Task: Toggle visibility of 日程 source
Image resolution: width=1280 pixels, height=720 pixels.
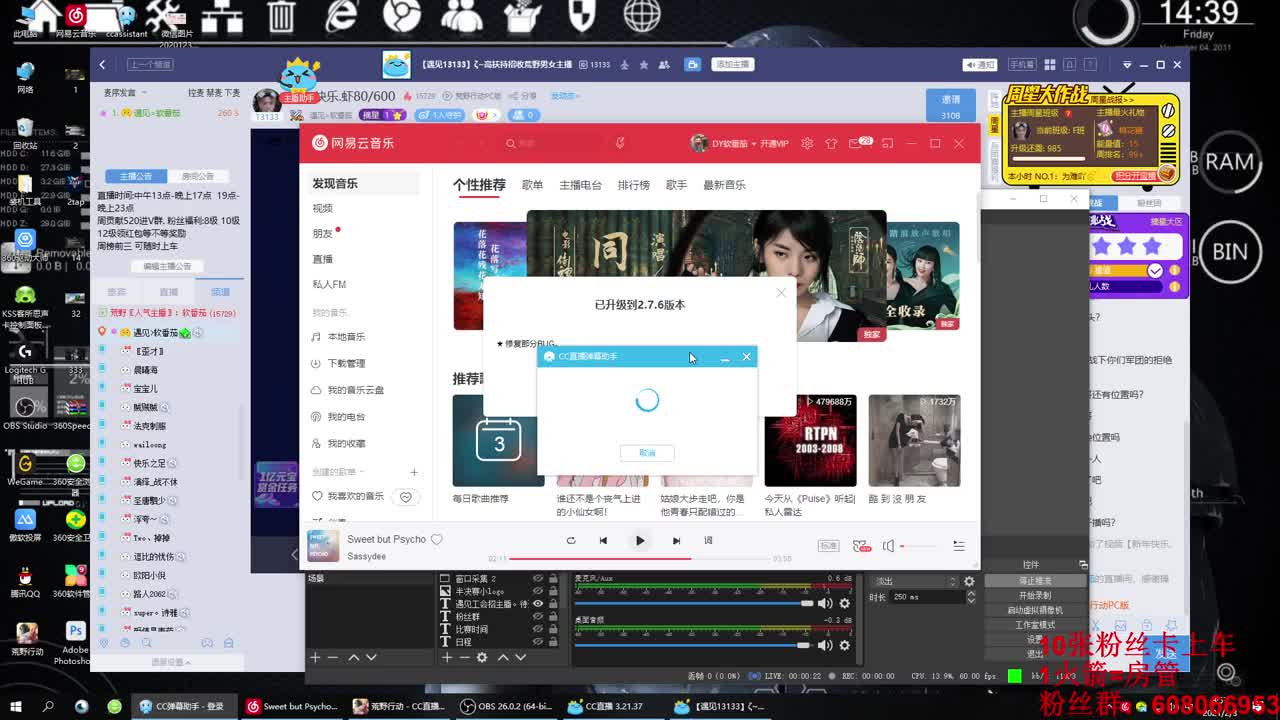Action: 538,643
